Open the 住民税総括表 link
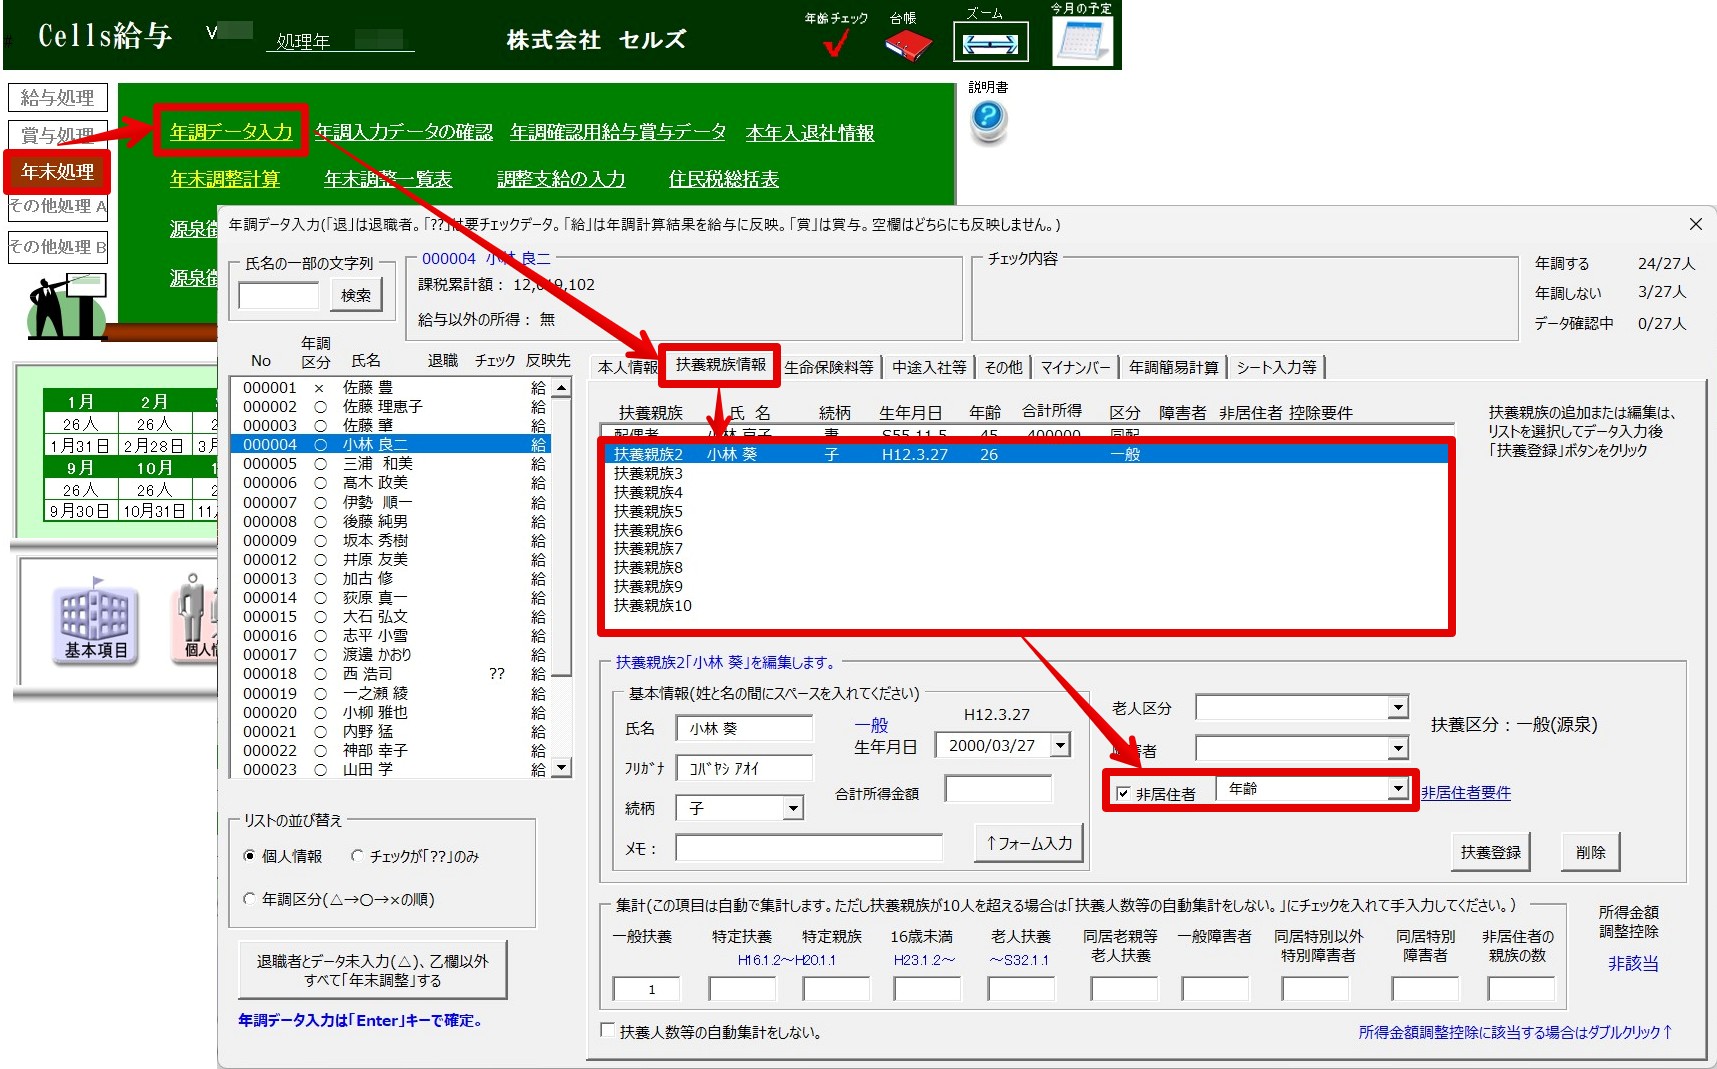The image size is (1717, 1069). pyautogui.click(x=724, y=179)
